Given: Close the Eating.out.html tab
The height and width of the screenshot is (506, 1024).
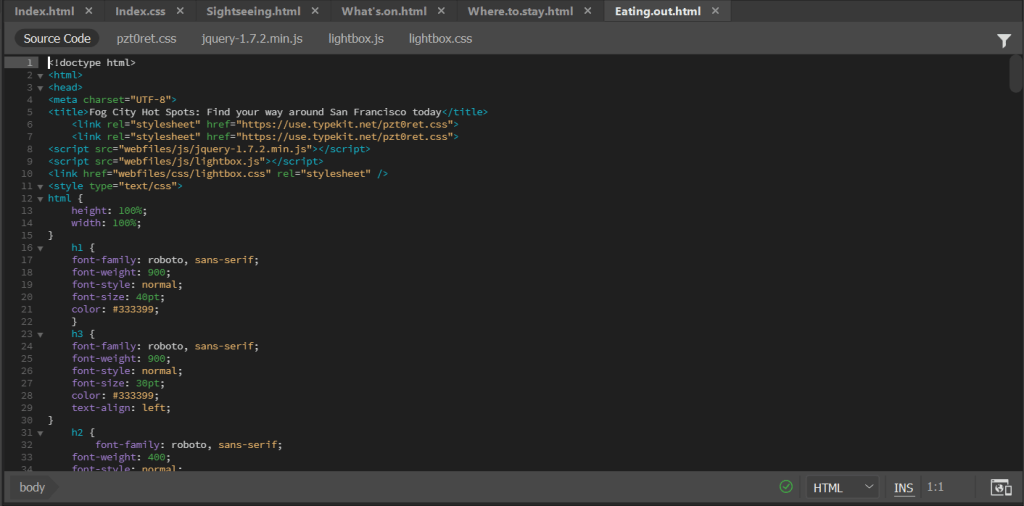Looking at the screenshot, I should pyautogui.click(x=715, y=11).
